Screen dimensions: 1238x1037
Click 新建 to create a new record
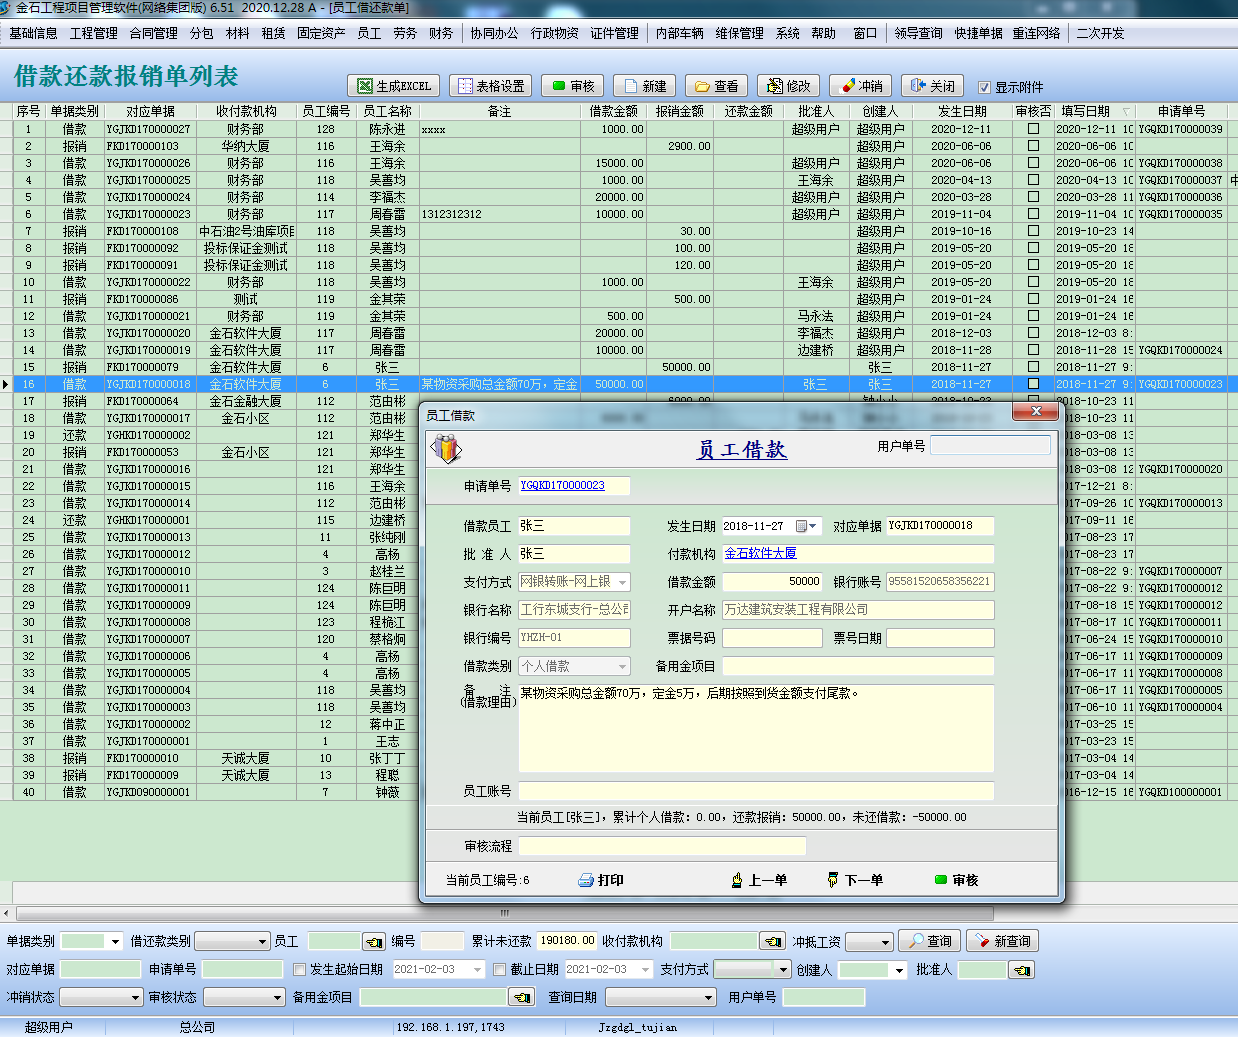(645, 86)
